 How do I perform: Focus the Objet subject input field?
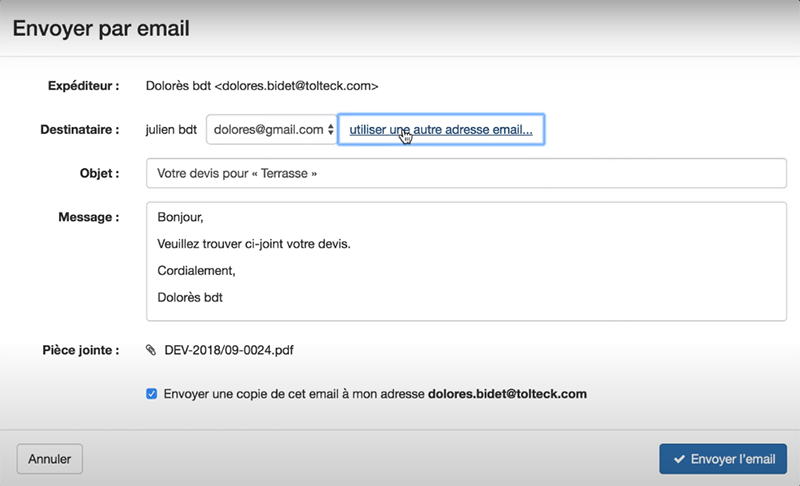pyautogui.click(x=466, y=173)
